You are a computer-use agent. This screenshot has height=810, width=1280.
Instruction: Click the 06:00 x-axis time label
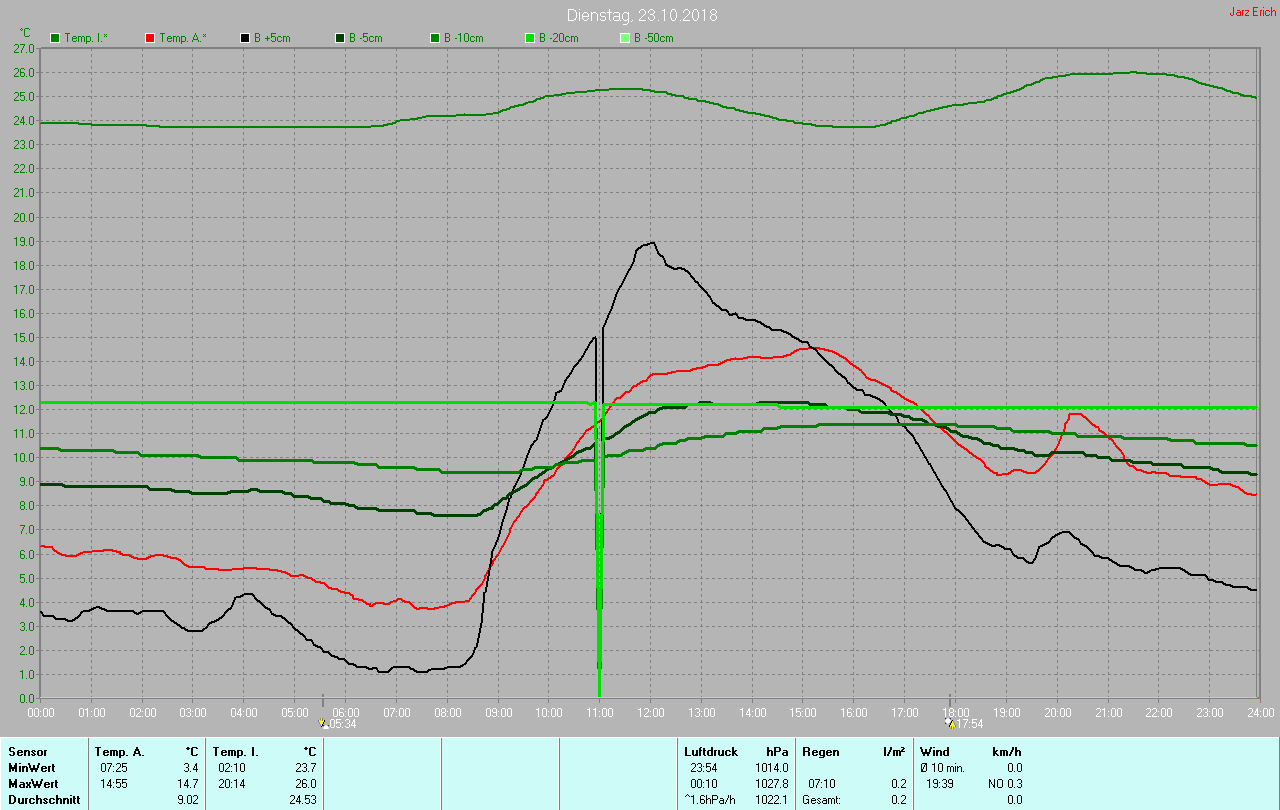tap(346, 712)
